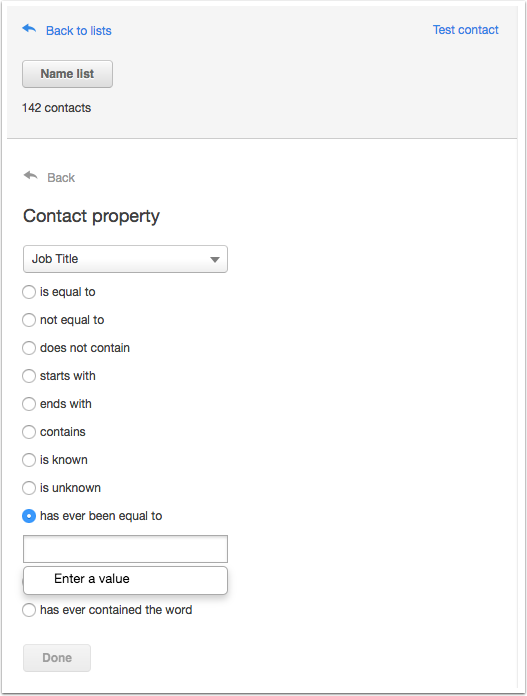Screen dimensions: 527x696
Task: Choose the 'contains' radio button
Action: [x=29, y=432]
